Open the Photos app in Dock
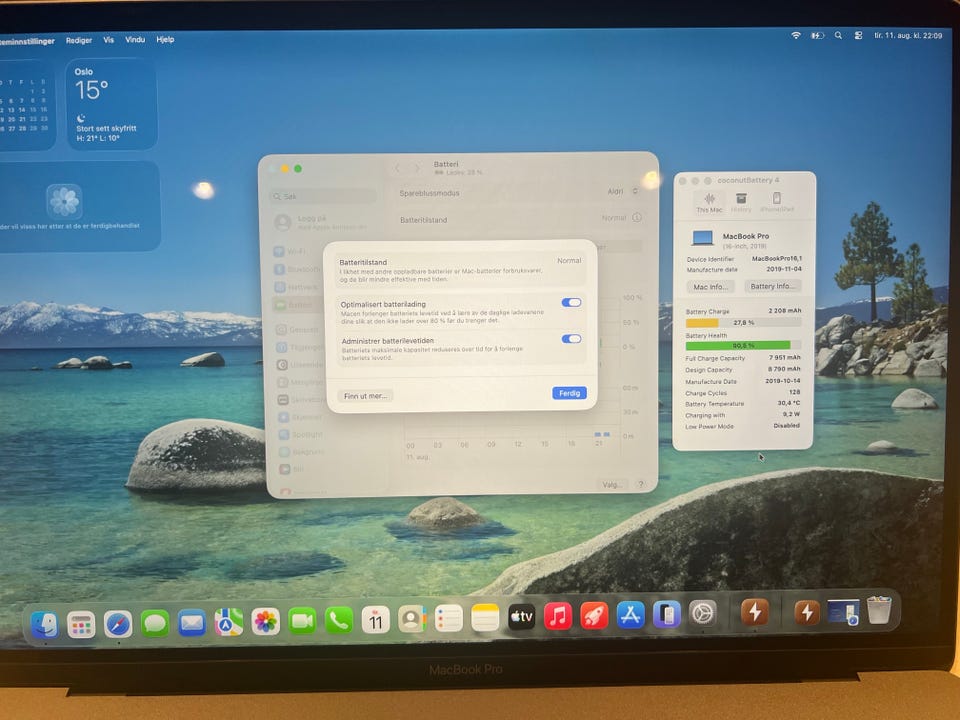 (x=265, y=621)
